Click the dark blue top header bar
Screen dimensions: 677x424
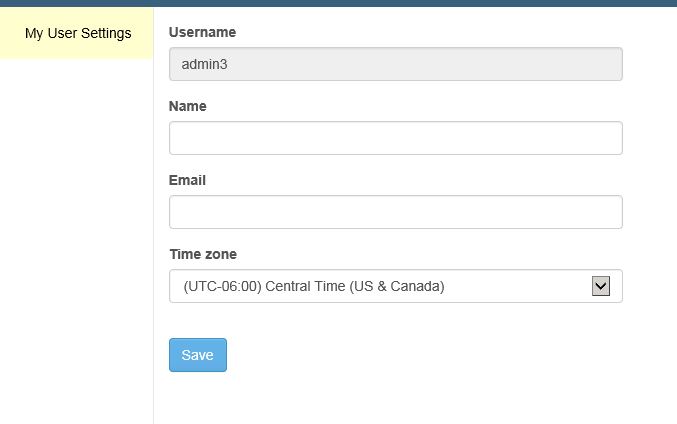(x=338, y=3)
